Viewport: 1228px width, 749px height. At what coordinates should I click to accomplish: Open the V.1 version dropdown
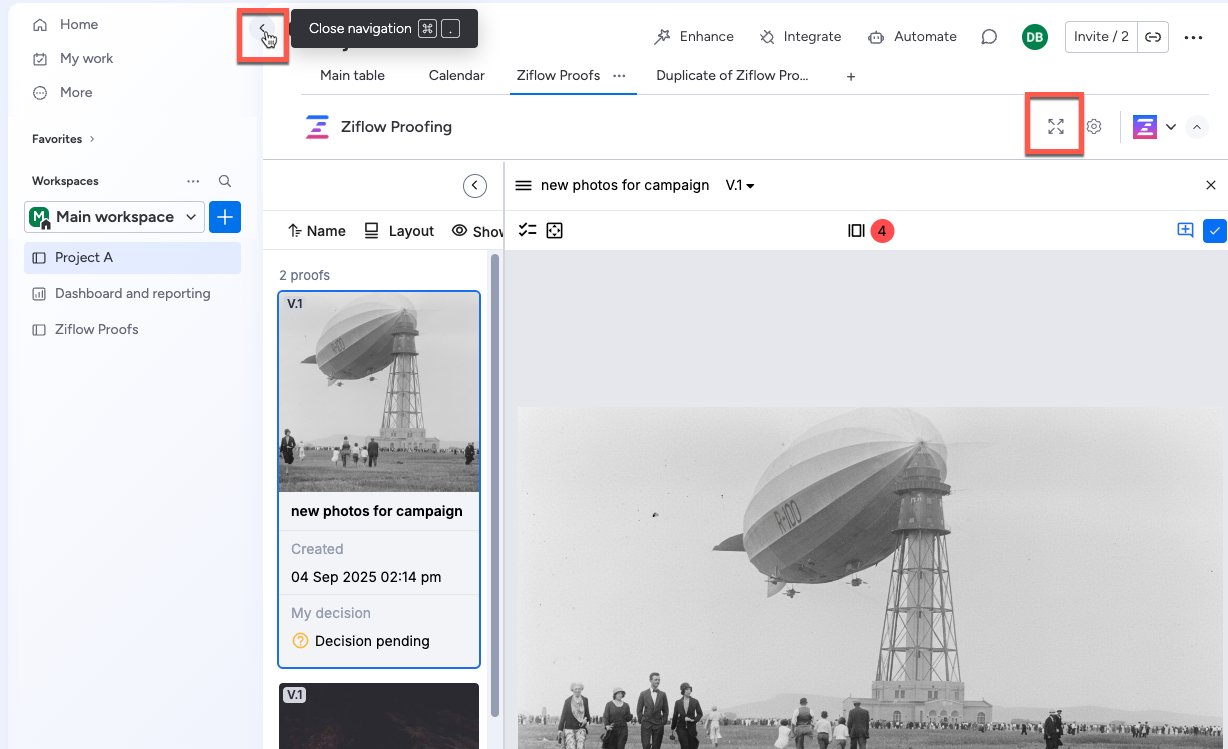pyautogui.click(x=739, y=185)
